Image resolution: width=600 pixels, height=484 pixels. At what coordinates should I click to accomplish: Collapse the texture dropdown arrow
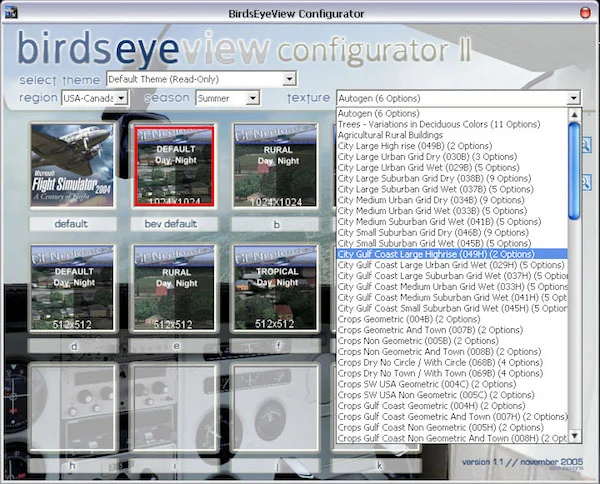(573, 98)
